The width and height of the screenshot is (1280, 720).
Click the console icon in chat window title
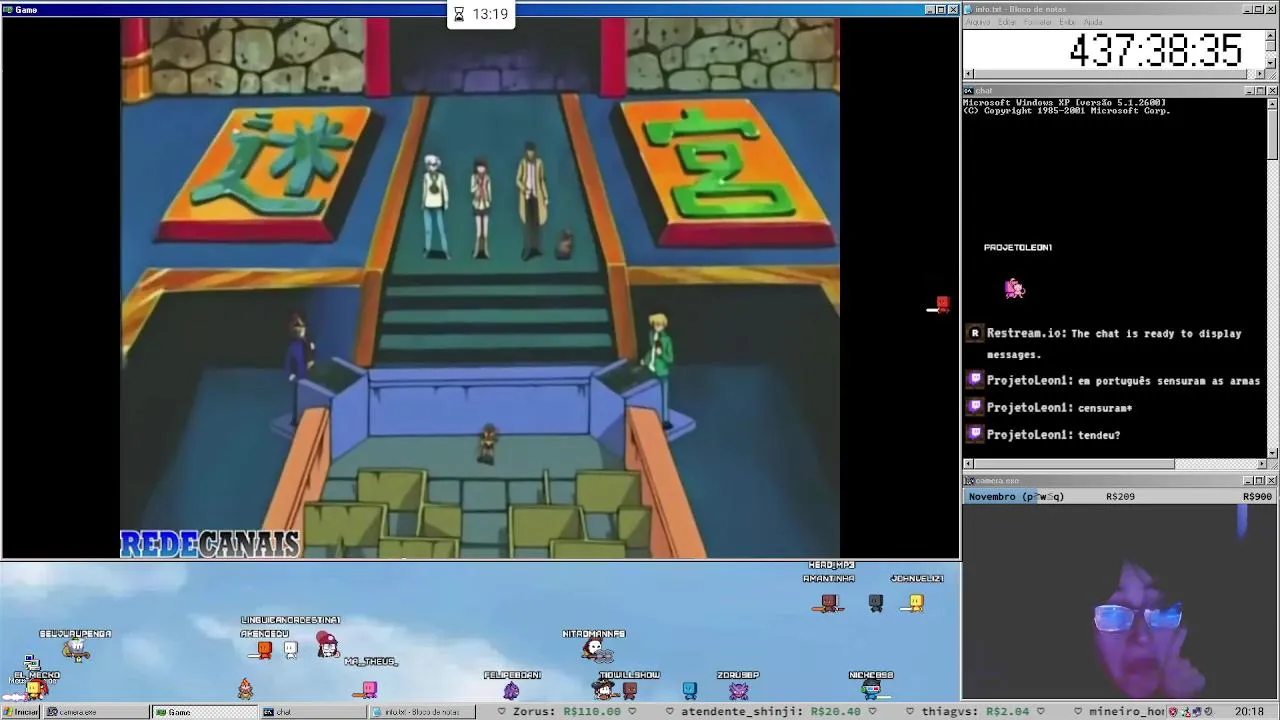[969, 90]
